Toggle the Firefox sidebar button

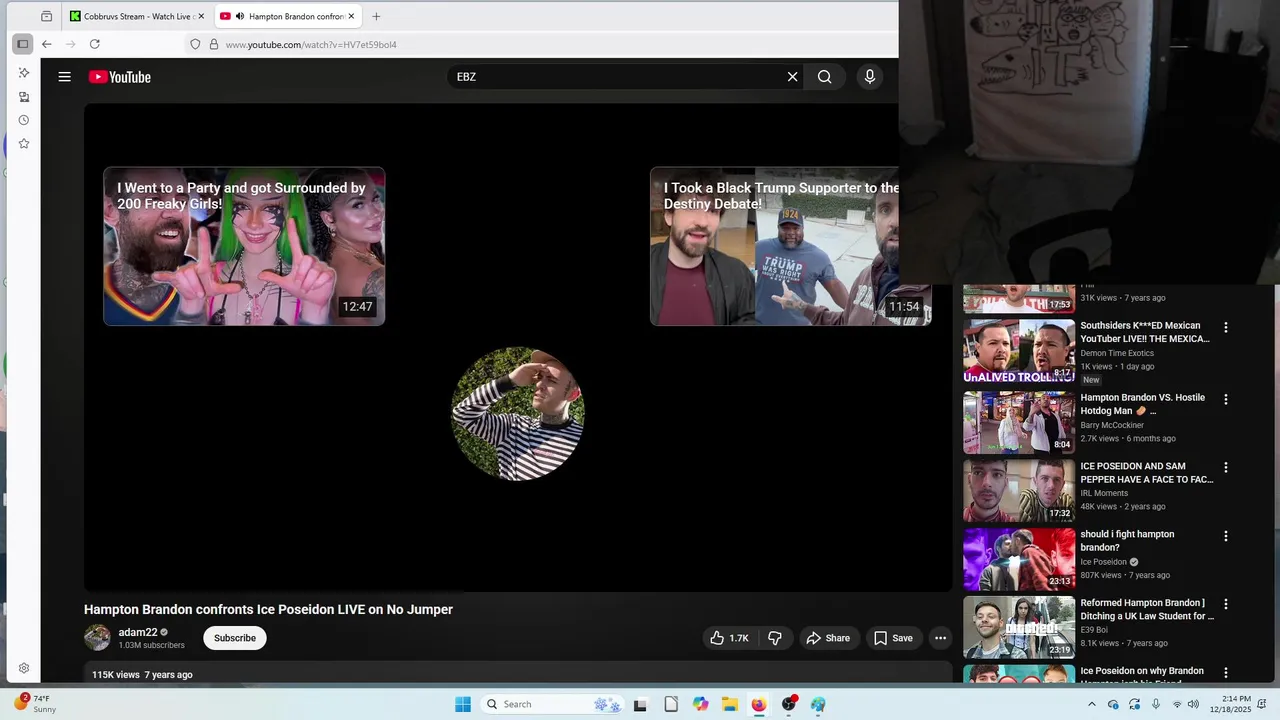tap(22, 44)
